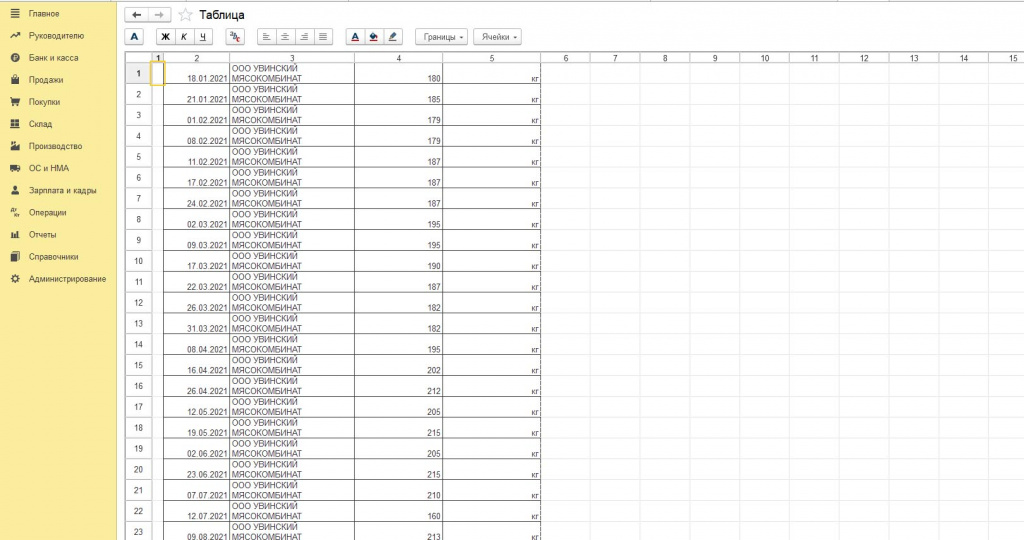Screen dimensions: 1024x540
Task: Click the value 202 in row 15
Action: [x=398, y=366]
